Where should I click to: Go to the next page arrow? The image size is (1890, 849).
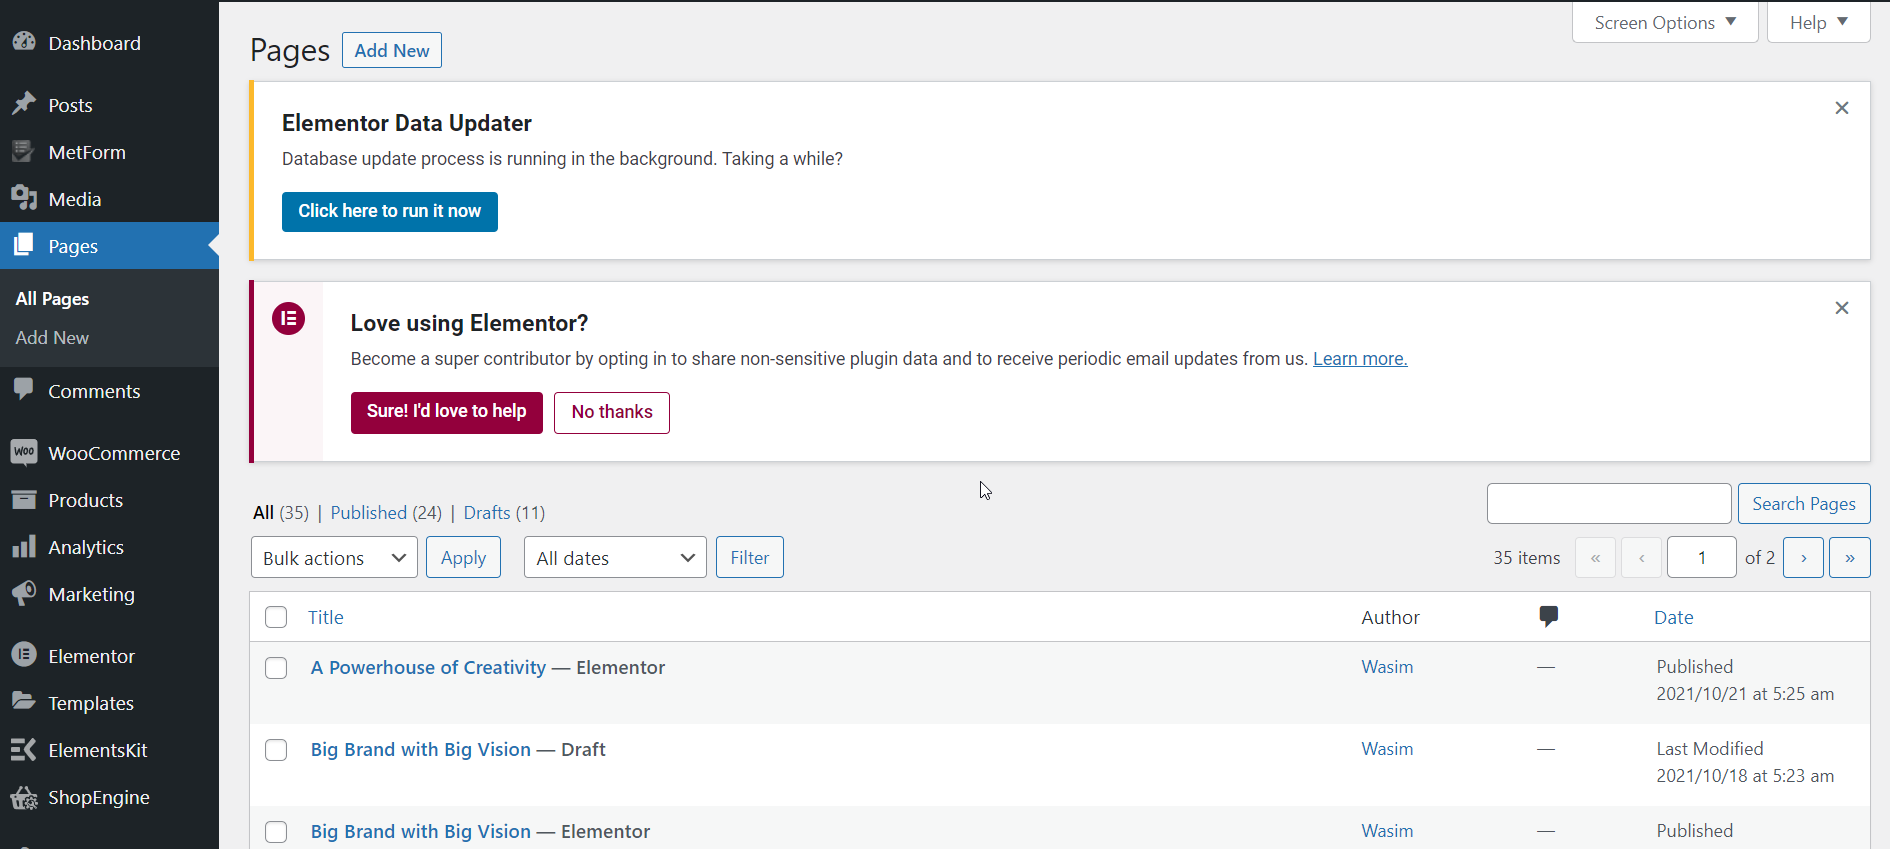(x=1804, y=558)
